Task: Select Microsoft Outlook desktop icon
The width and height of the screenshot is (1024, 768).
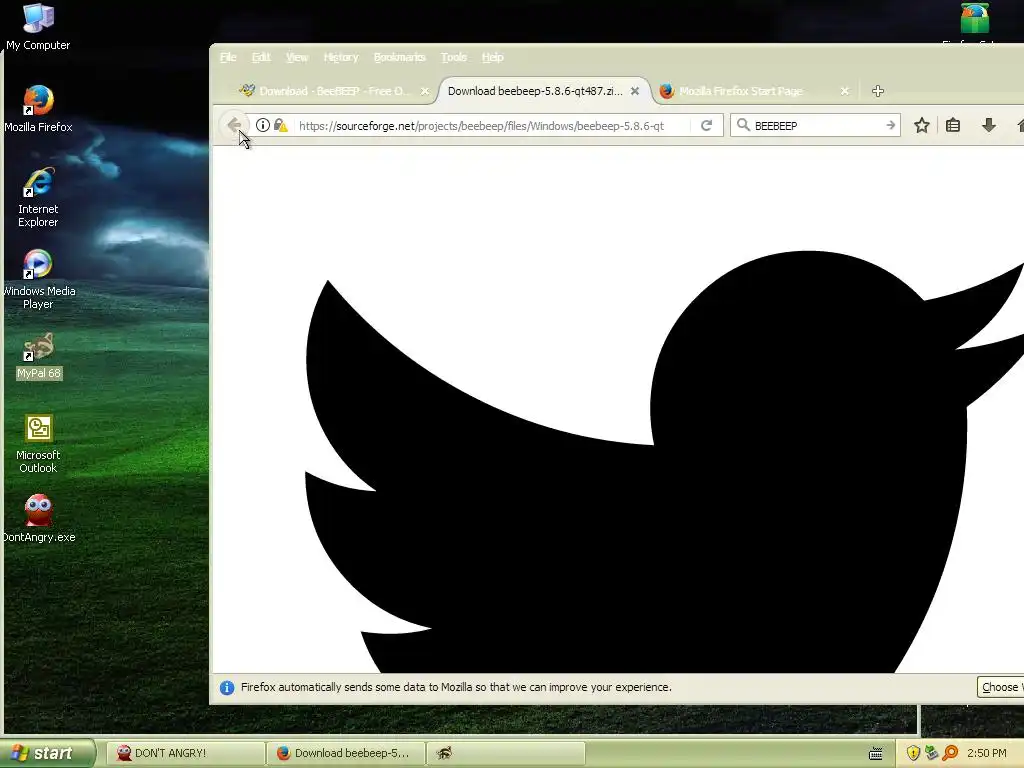Action: [38, 444]
